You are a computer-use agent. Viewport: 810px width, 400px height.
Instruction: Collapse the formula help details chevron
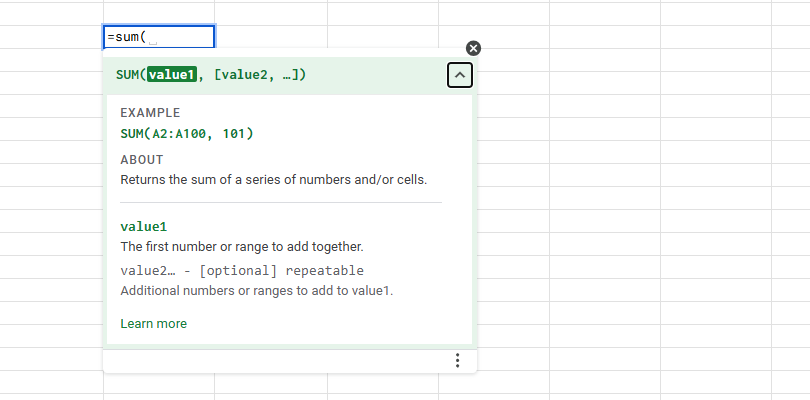coord(460,75)
